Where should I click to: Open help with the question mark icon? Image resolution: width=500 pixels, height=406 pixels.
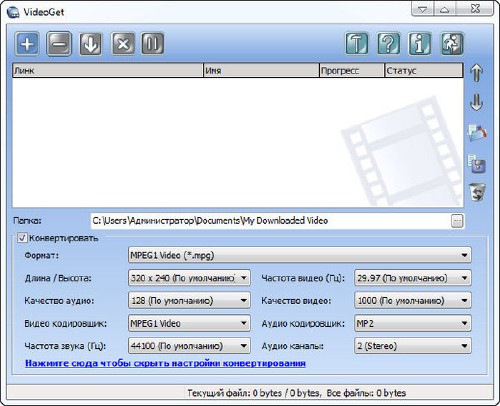pyautogui.click(x=388, y=43)
